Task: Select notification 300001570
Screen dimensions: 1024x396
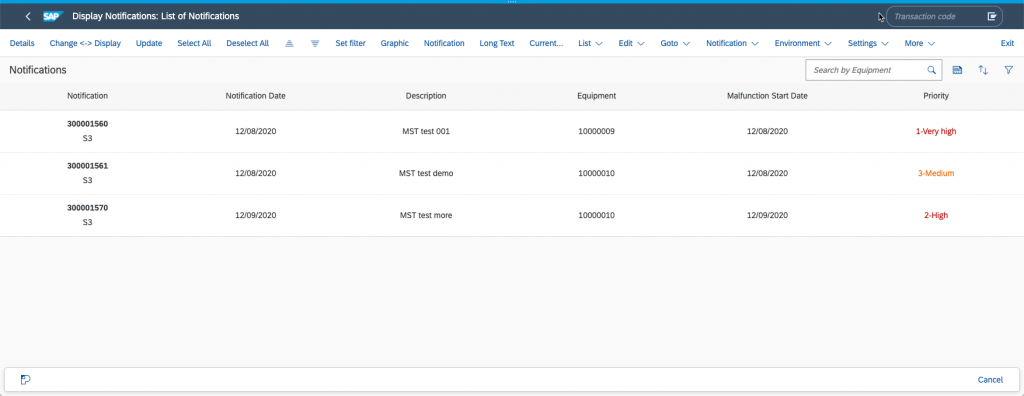Action: click(x=88, y=208)
